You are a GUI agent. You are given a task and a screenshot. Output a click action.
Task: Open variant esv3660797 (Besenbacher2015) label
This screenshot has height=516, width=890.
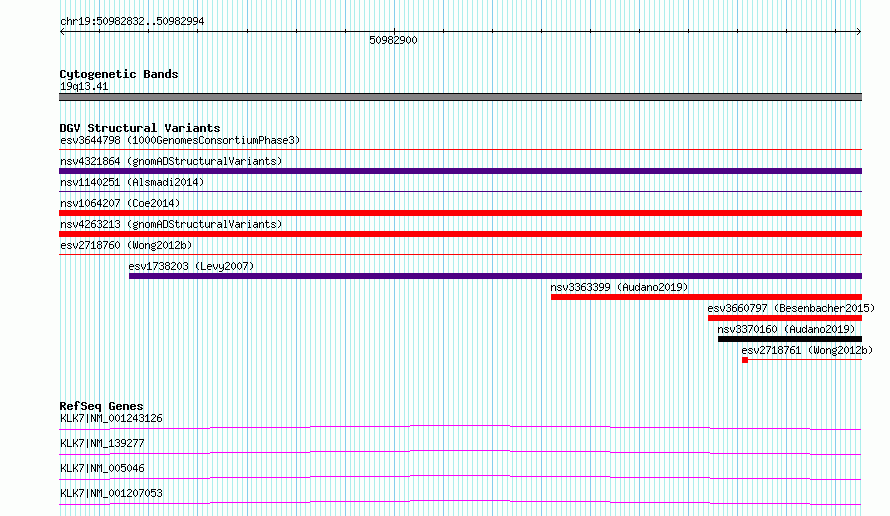click(x=791, y=308)
